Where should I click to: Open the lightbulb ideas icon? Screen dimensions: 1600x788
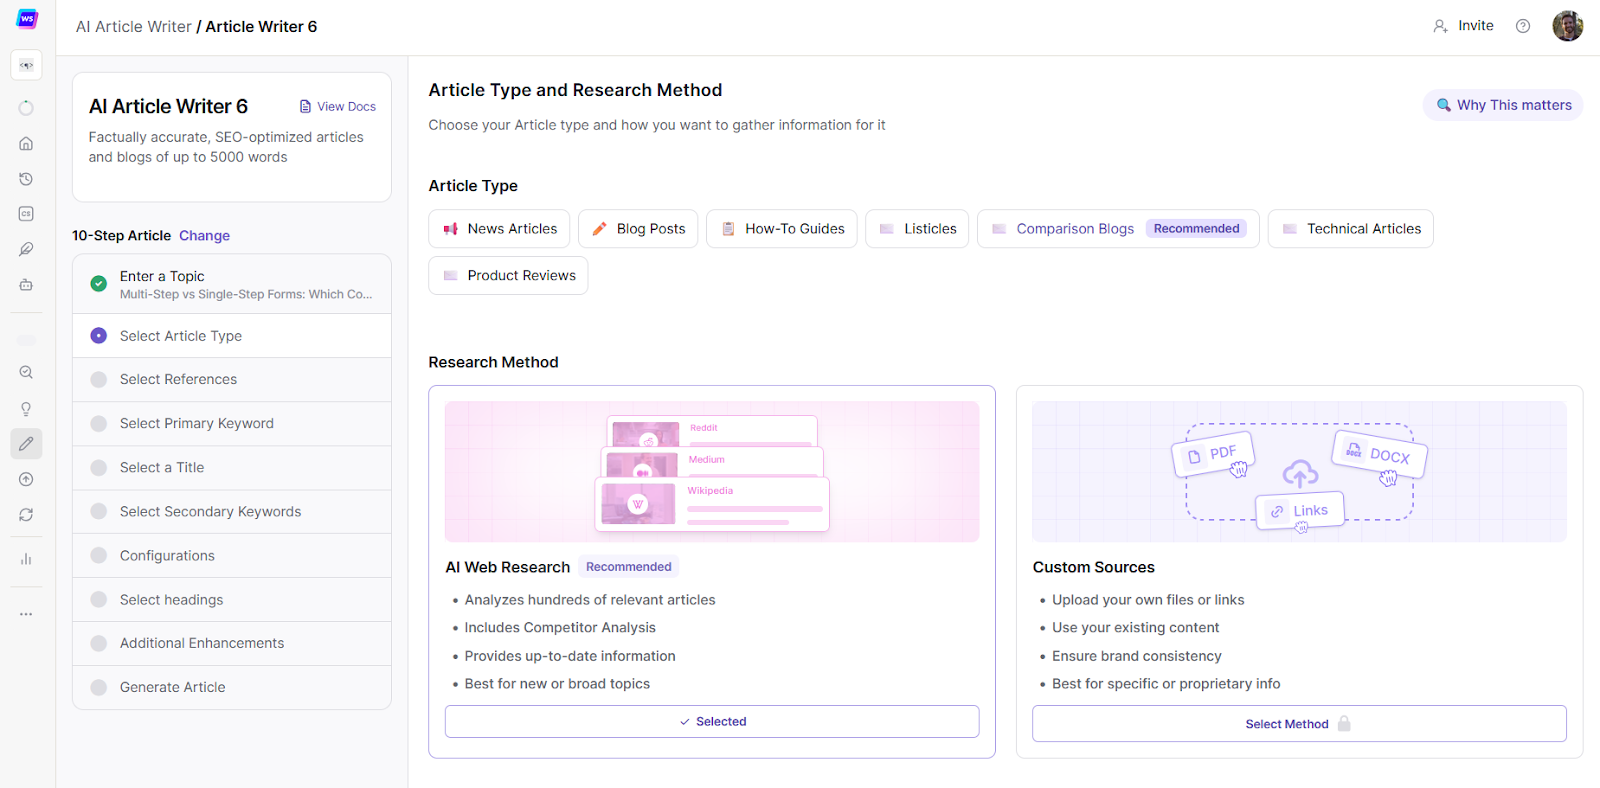(26, 409)
